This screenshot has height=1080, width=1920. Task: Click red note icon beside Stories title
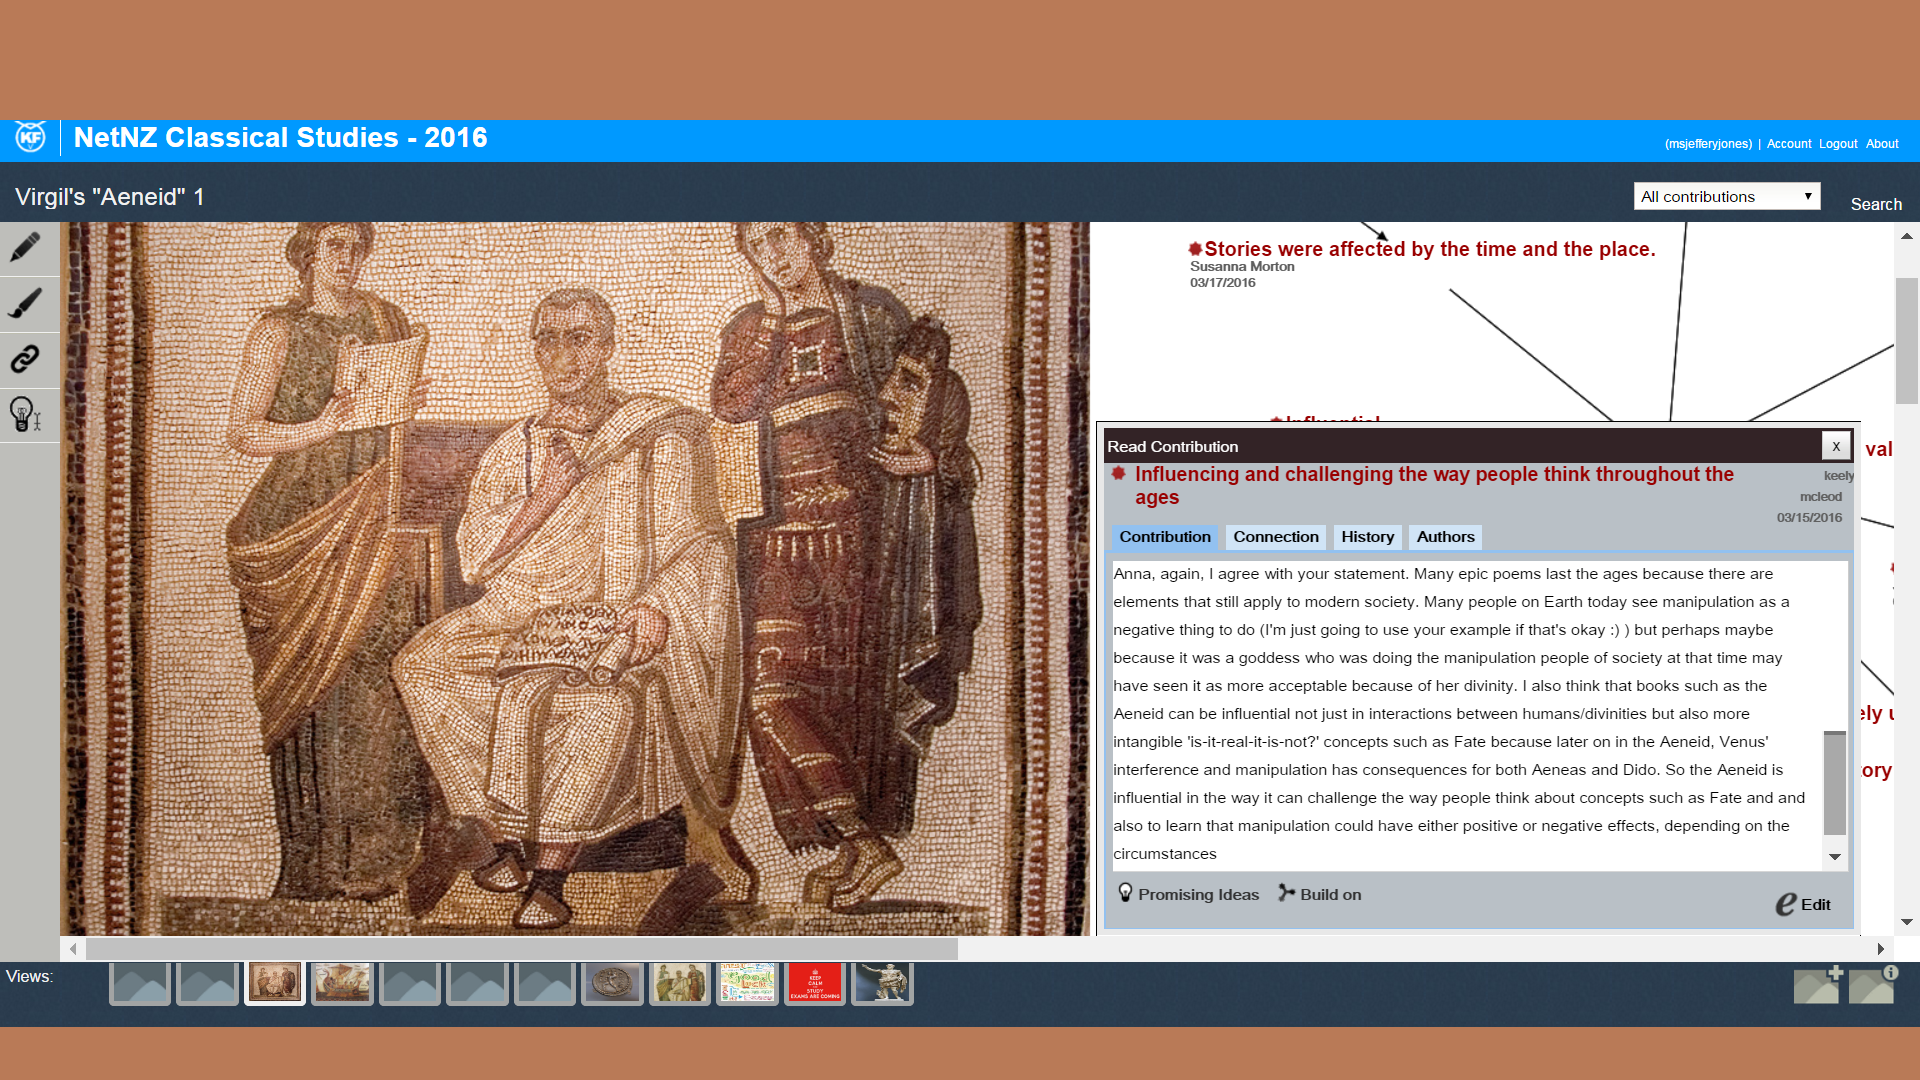[x=1195, y=248]
